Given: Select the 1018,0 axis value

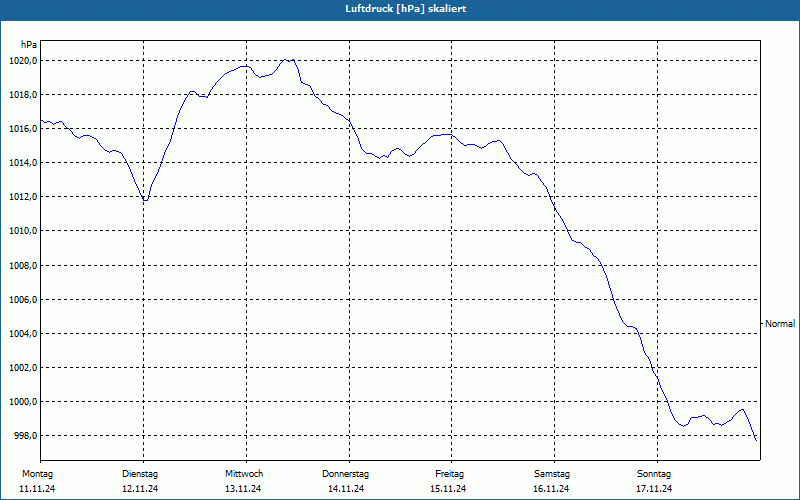Looking at the screenshot, I should 23,95.
